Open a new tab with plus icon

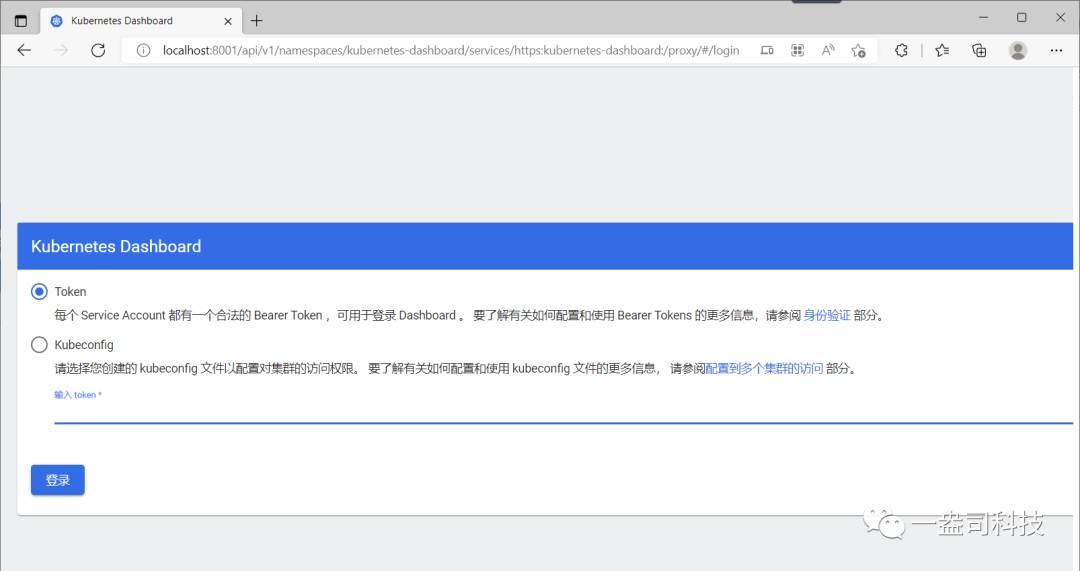256,21
